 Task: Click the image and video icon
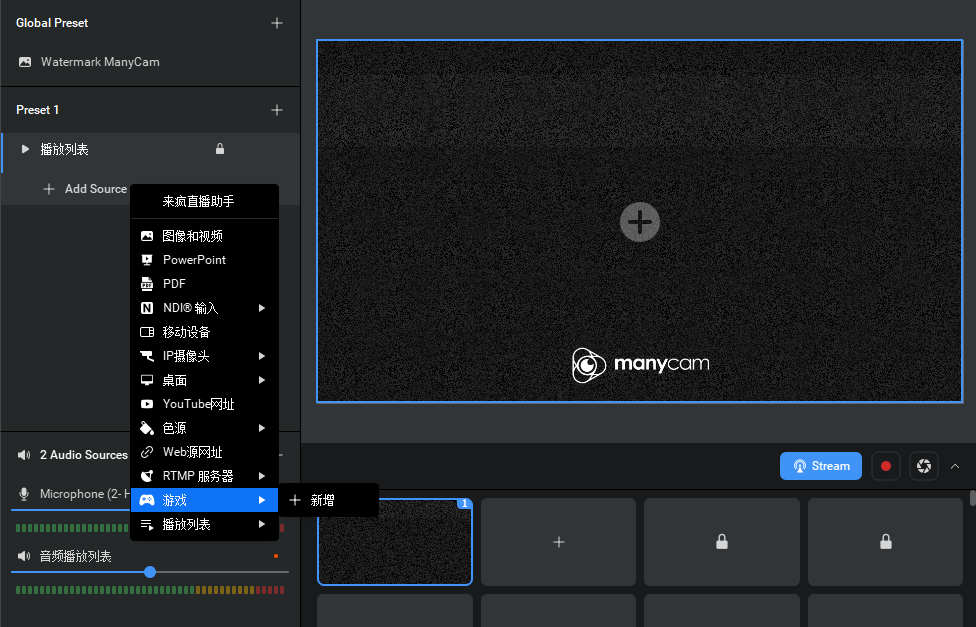pyautogui.click(x=147, y=236)
